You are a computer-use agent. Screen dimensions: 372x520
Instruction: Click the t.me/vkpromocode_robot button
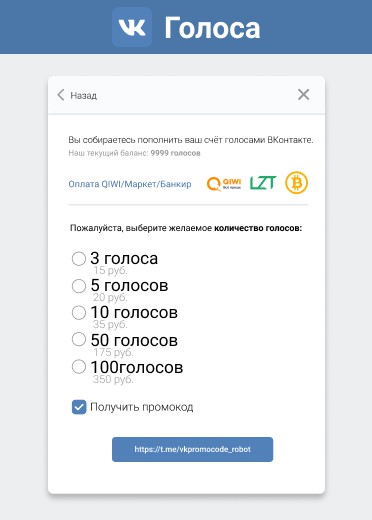tap(192, 449)
